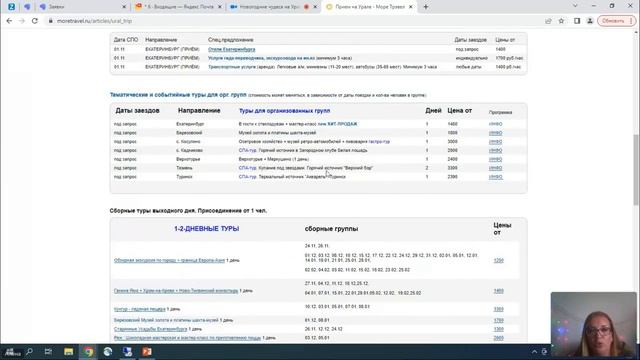Viewport: 640px width, 360px height.
Task: Click the 'ХИТ-ПРОДАЖ' label link
Action: tap(342, 124)
